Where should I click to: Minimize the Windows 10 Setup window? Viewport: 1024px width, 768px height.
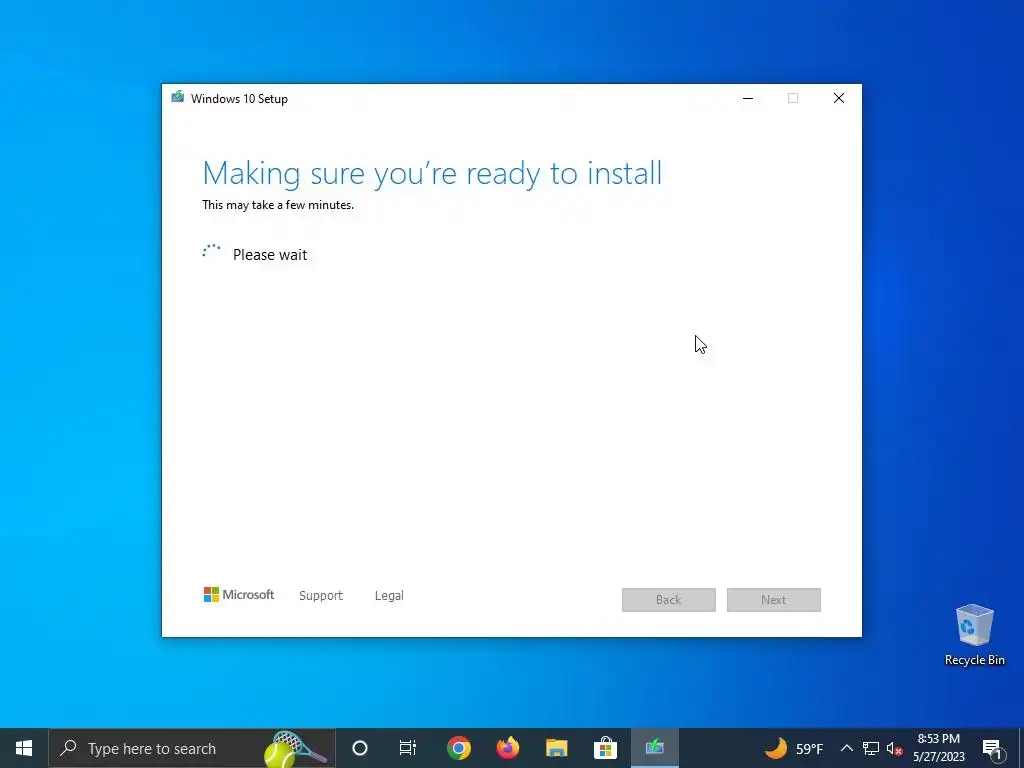(748, 98)
